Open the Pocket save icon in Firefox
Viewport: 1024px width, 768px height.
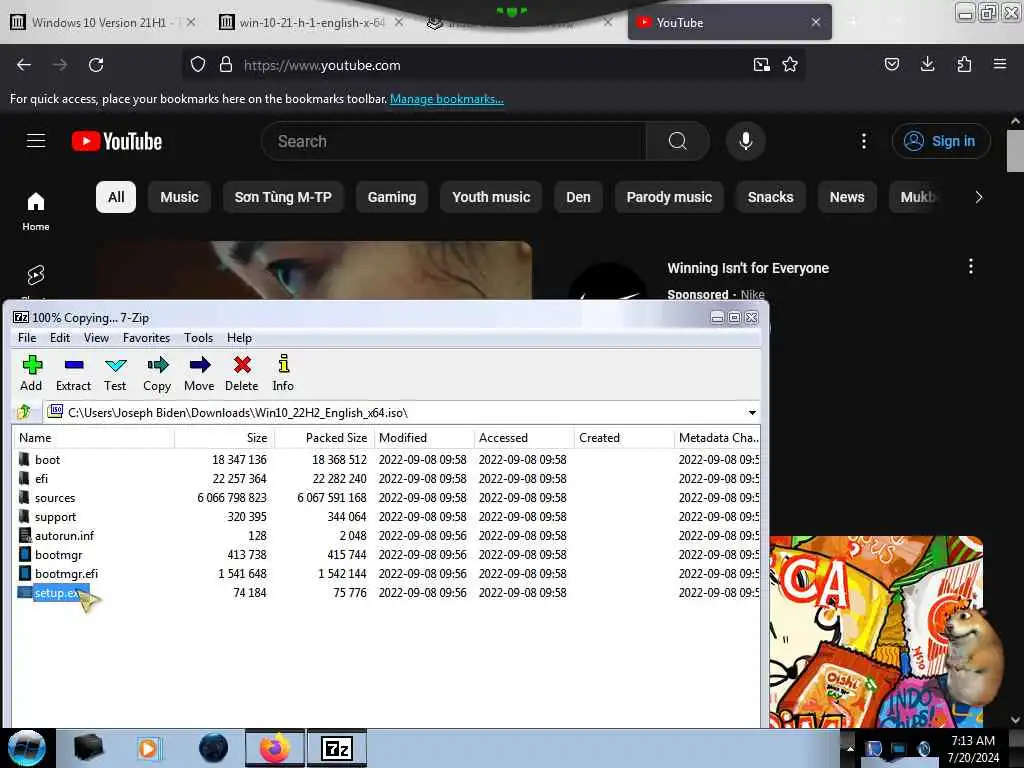891,64
